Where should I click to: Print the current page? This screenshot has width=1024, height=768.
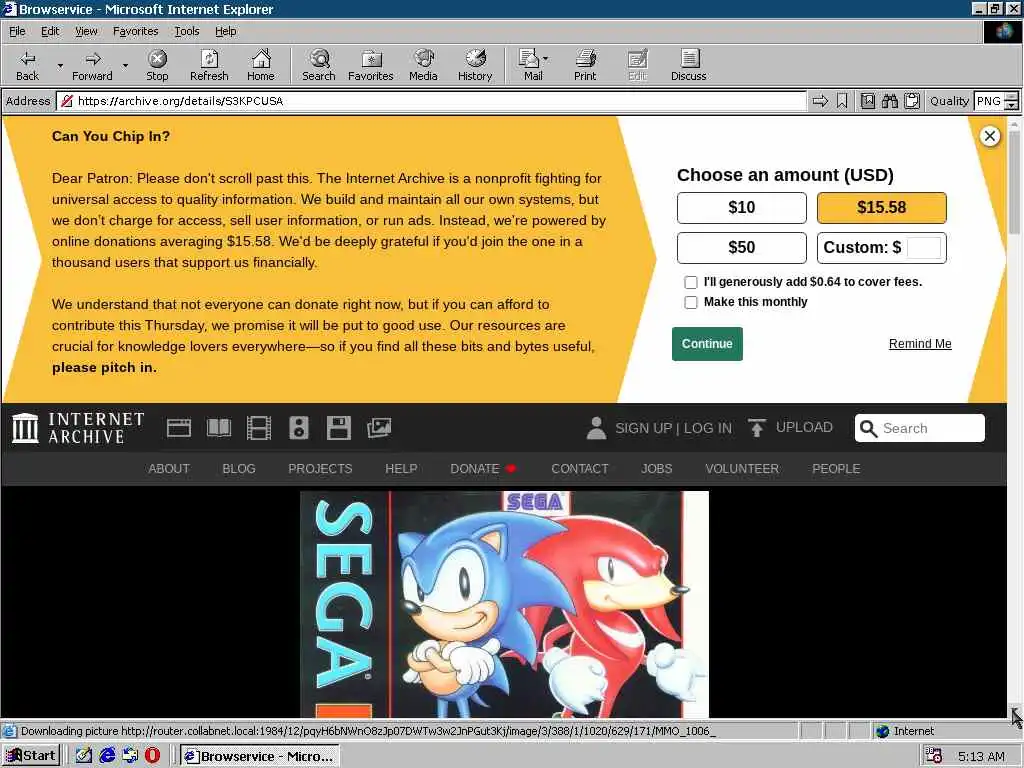coord(585,65)
